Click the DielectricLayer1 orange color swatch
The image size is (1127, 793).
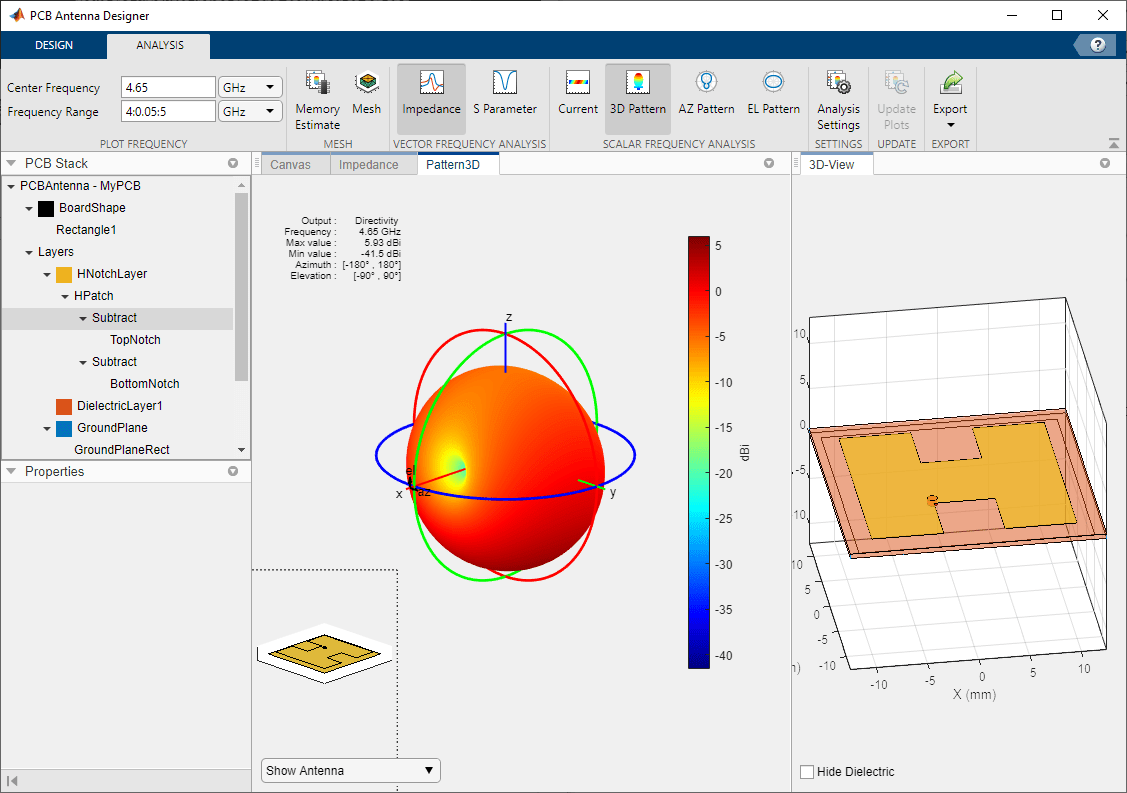(64, 406)
